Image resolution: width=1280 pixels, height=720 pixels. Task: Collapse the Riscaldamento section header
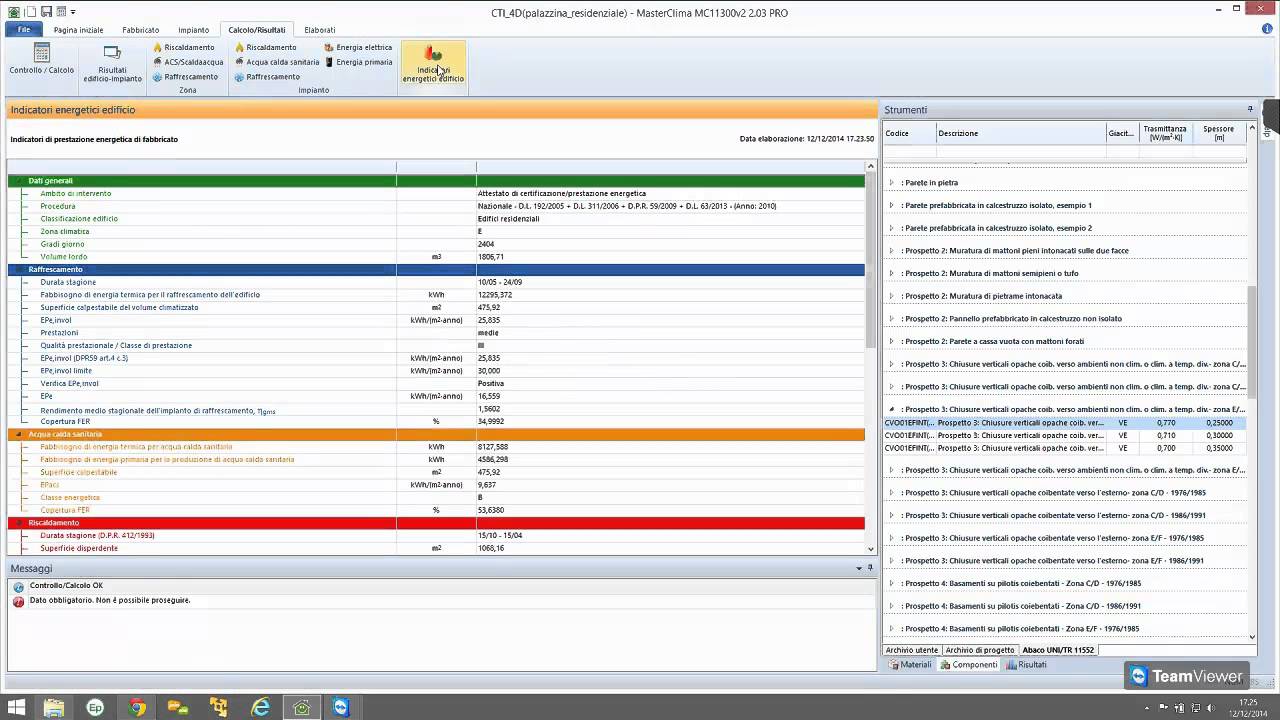(18, 523)
